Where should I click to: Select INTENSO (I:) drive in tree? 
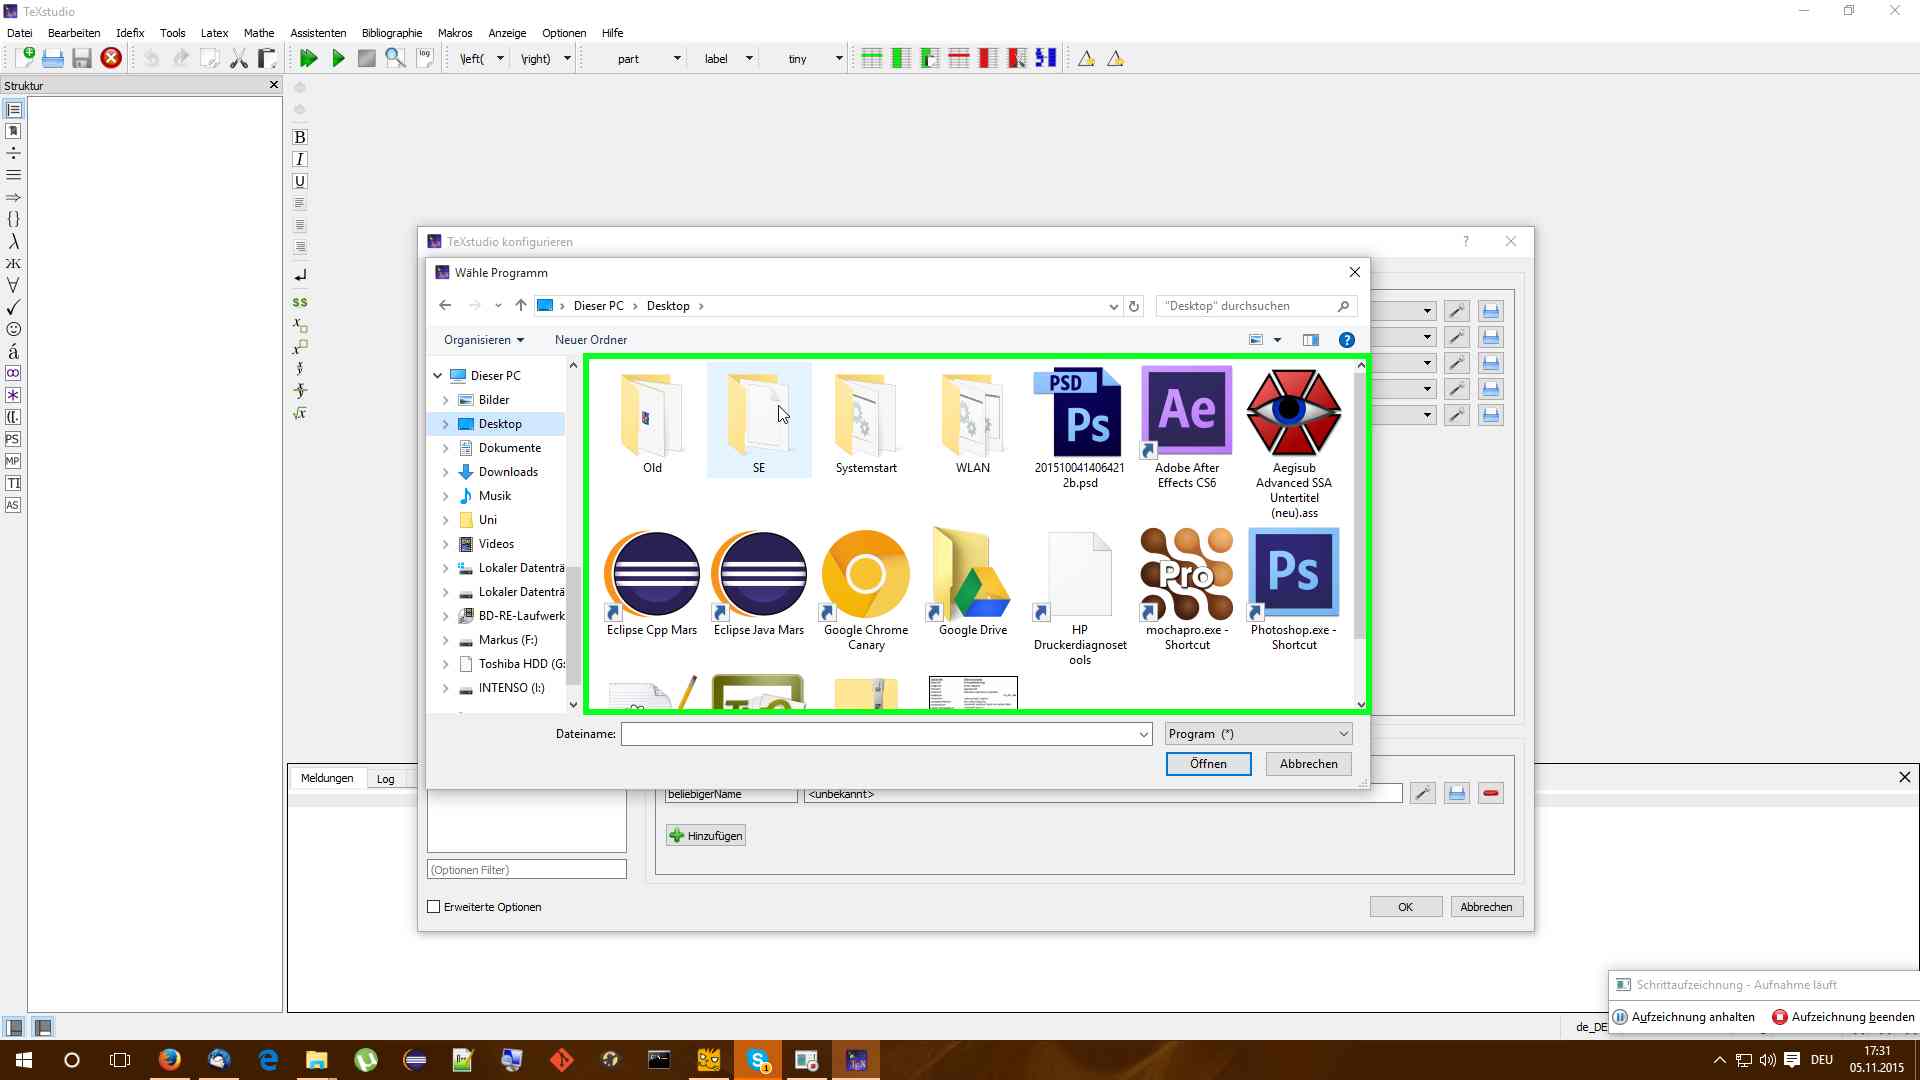511,688
